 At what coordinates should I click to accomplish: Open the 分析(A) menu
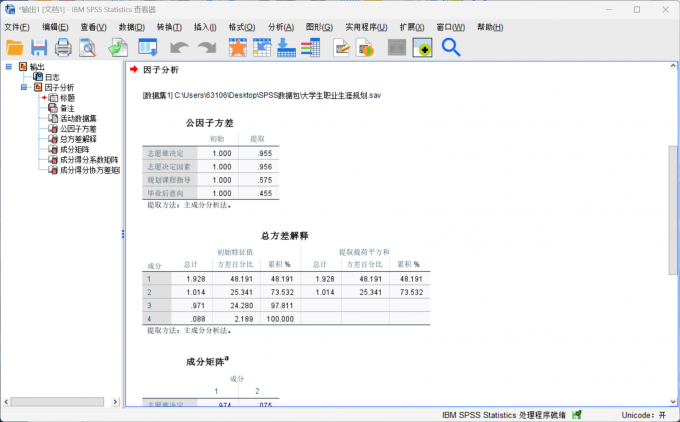281,27
